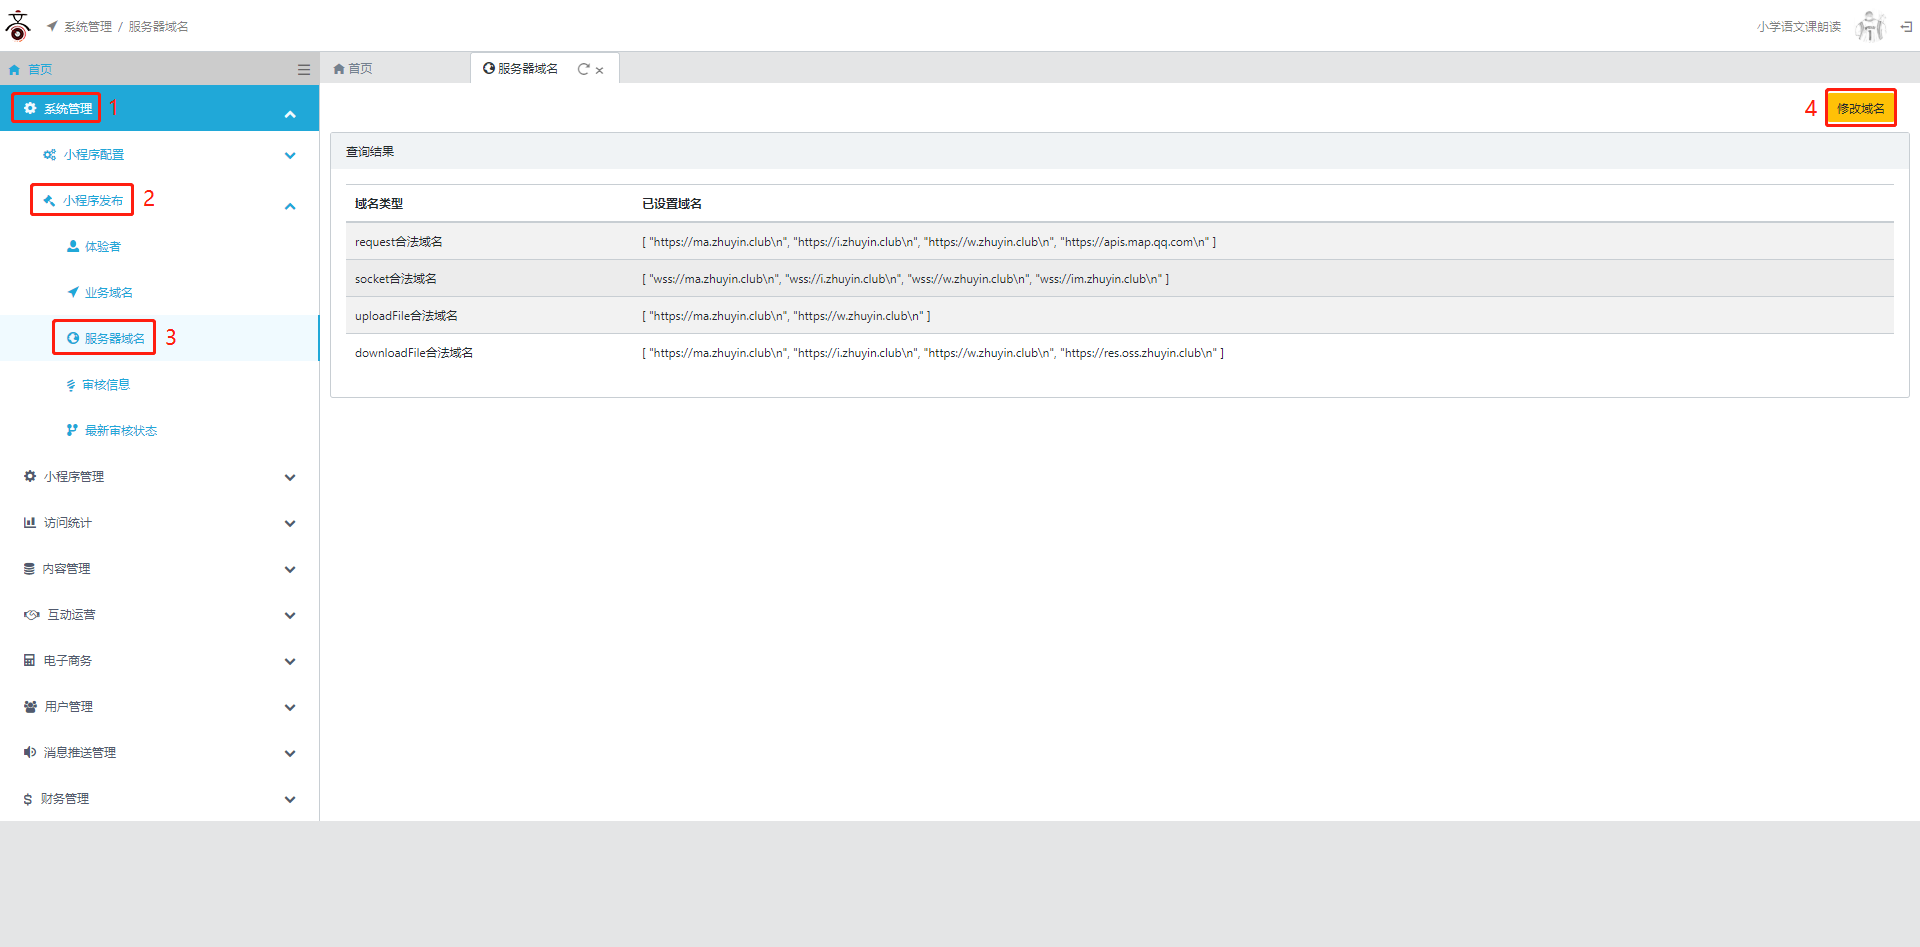The image size is (1920, 947).
Task: Click the refresh icon on 服务器域名 tab
Action: [x=583, y=69]
